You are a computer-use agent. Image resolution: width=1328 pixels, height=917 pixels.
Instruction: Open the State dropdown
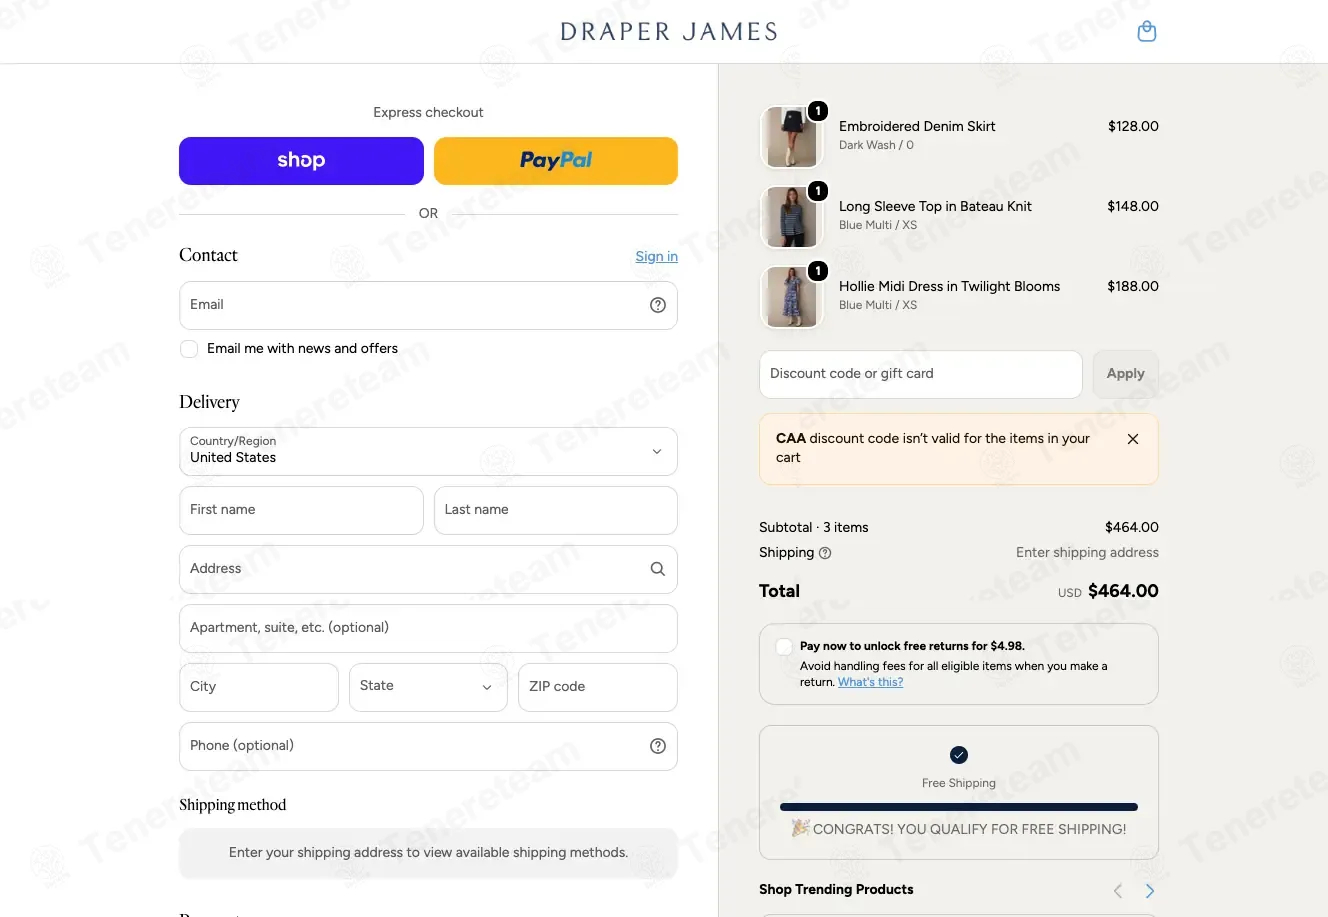(428, 687)
